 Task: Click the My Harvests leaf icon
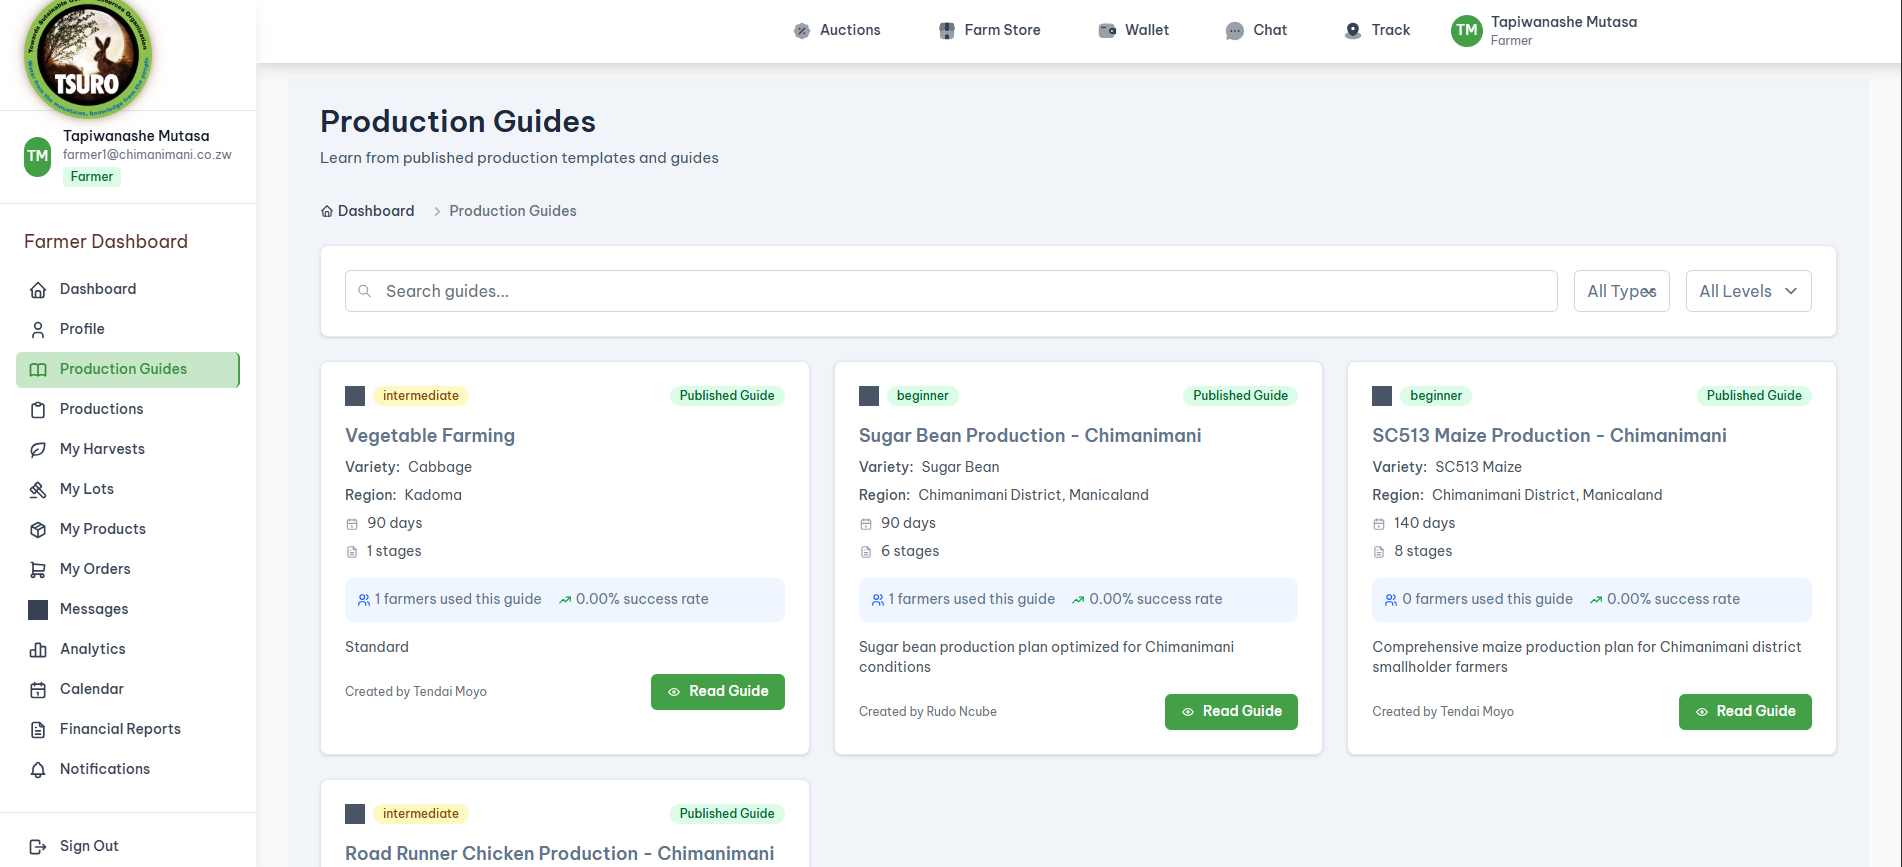click(x=38, y=450)
